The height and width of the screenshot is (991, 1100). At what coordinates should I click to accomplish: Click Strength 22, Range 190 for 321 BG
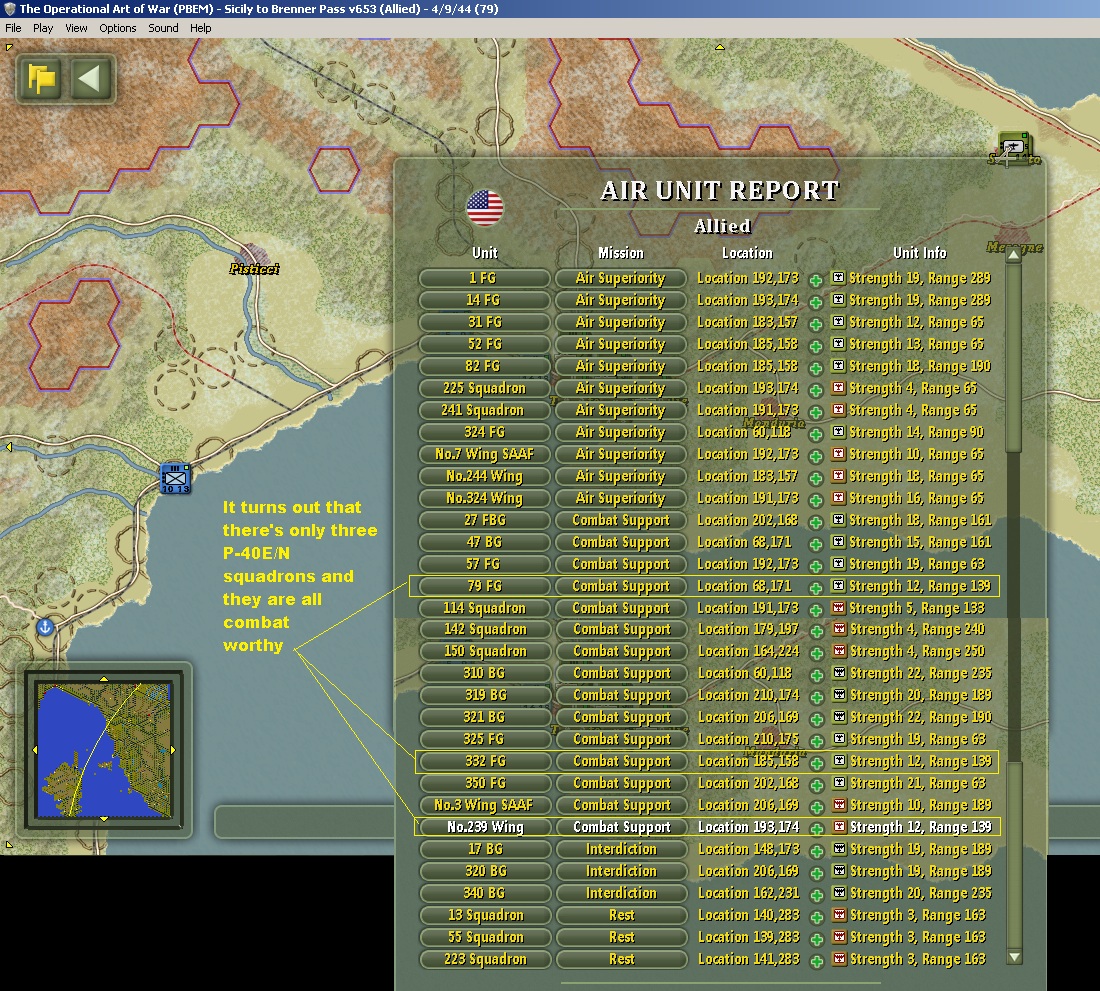pyautogui.click(x=920, y=717)
